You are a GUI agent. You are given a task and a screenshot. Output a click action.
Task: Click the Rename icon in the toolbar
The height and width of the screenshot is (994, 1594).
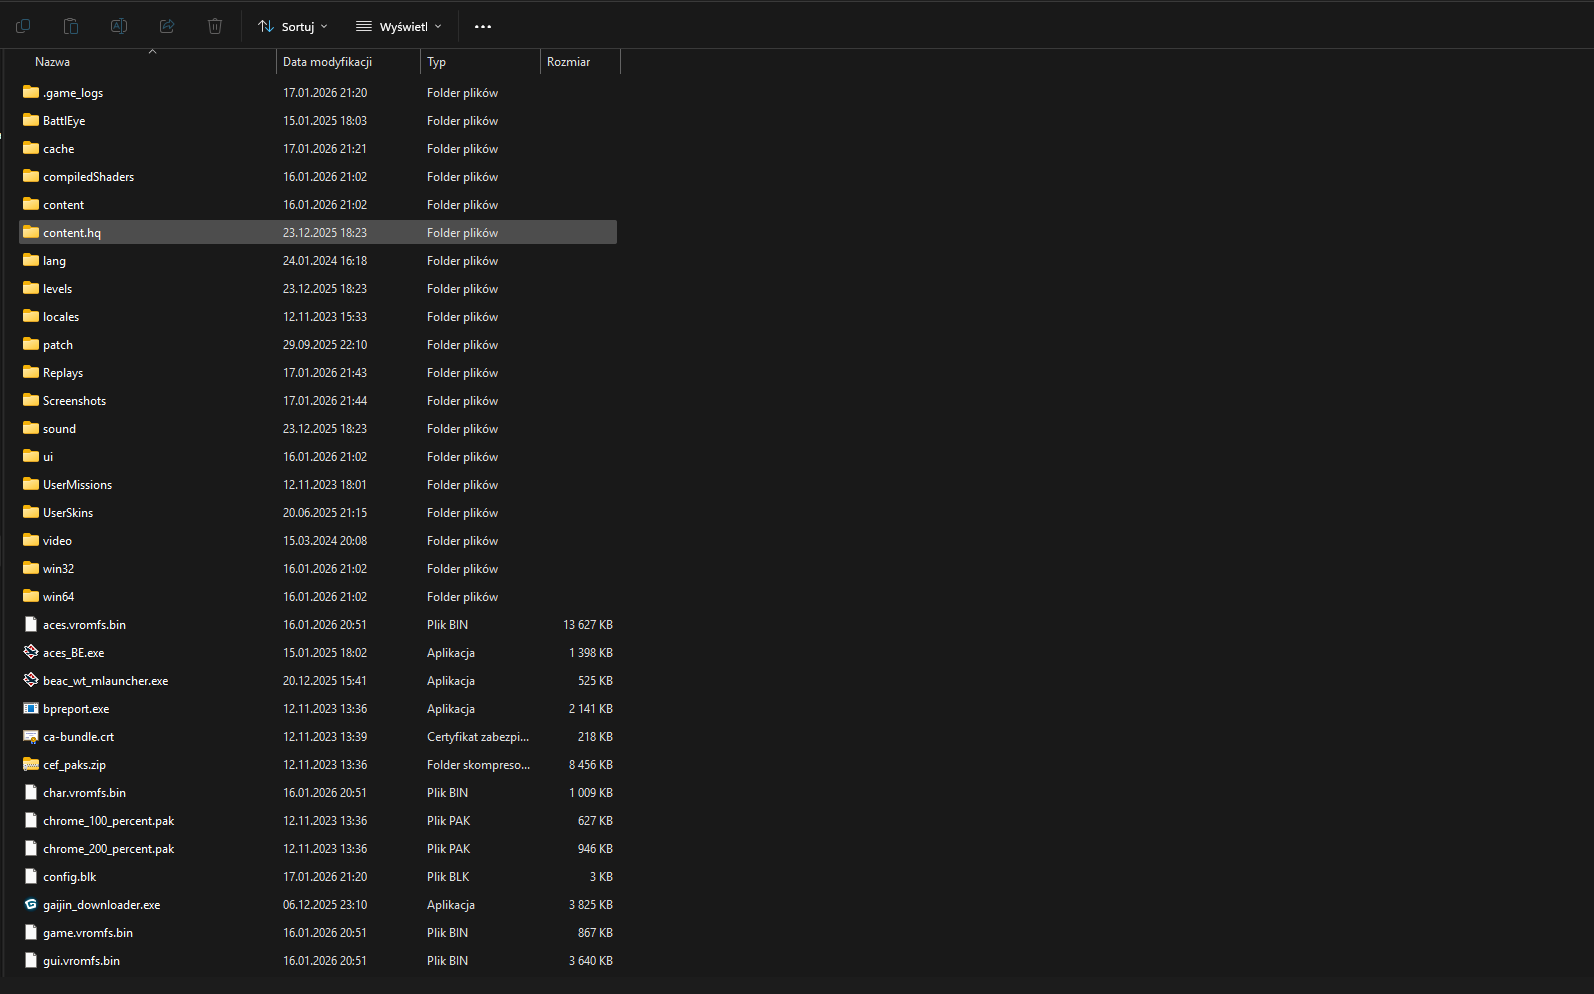point(119,26)
